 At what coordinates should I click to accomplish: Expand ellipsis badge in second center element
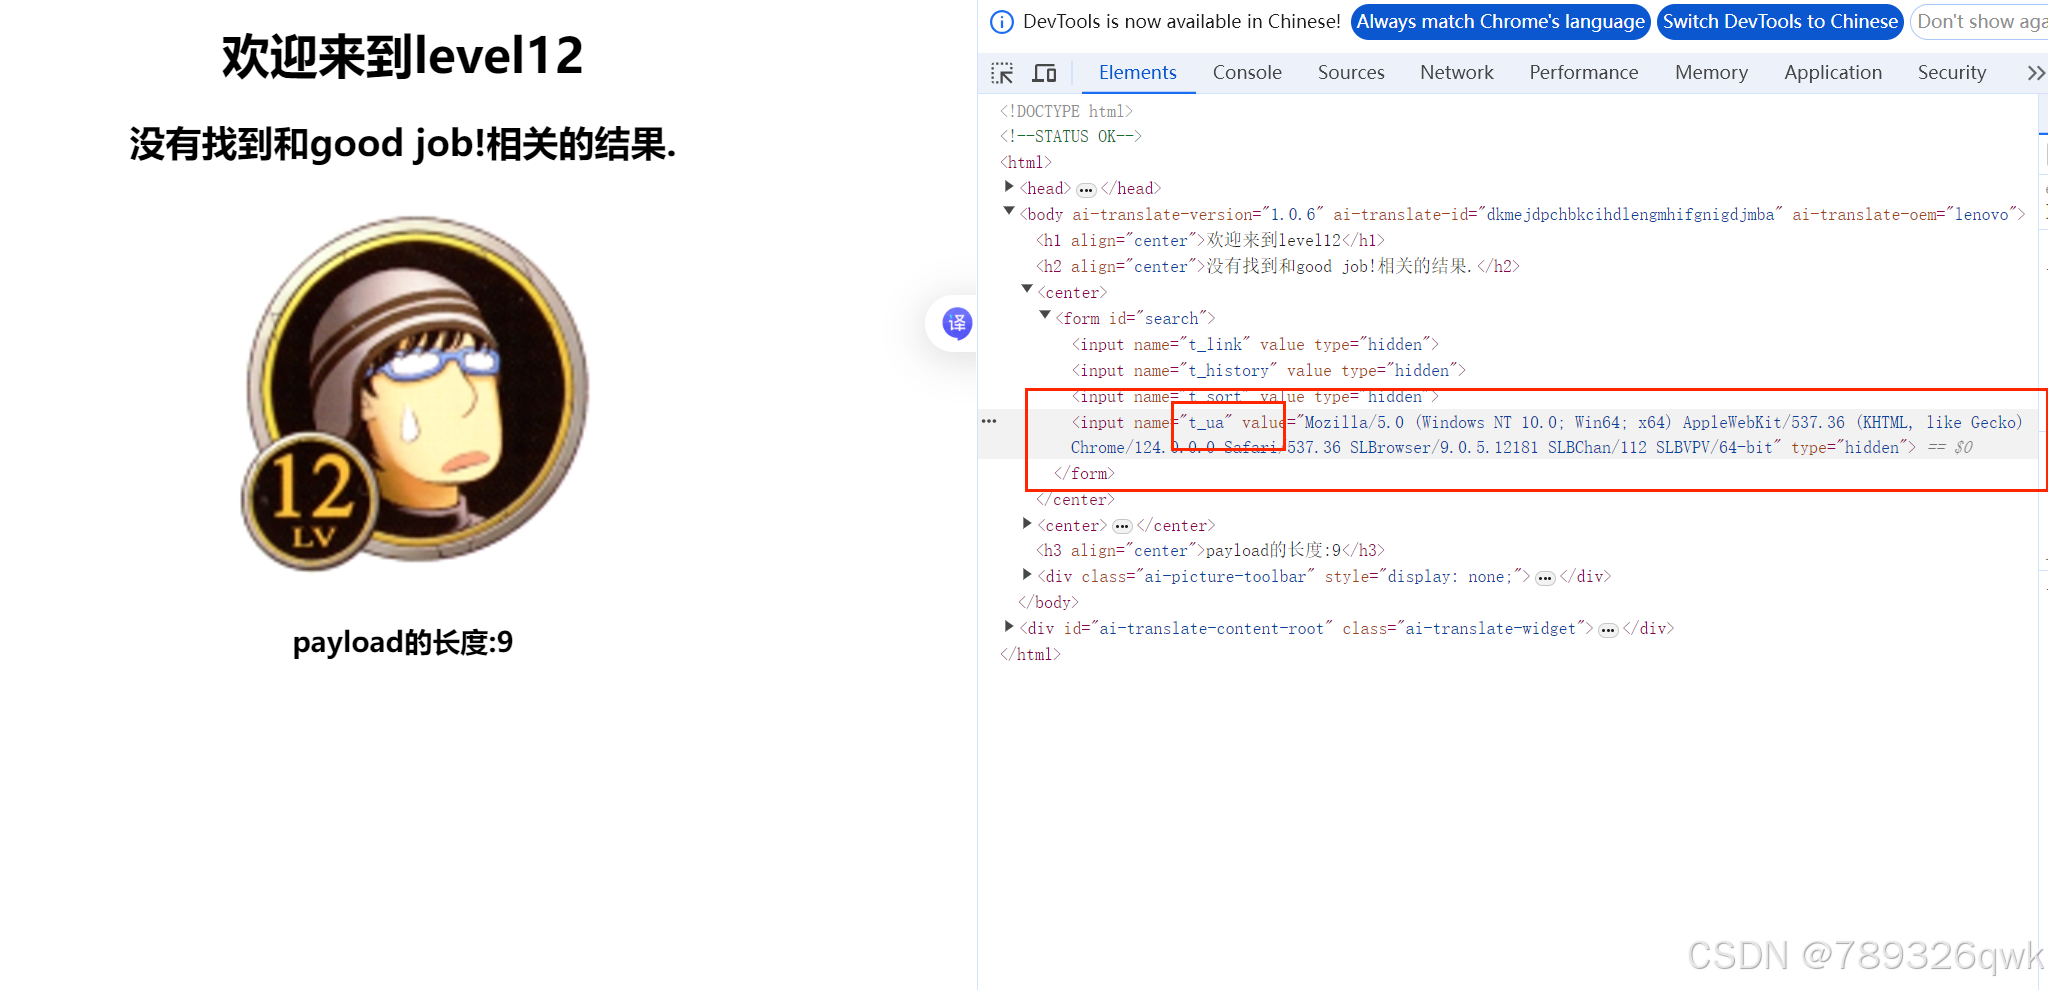(1122, 526)
